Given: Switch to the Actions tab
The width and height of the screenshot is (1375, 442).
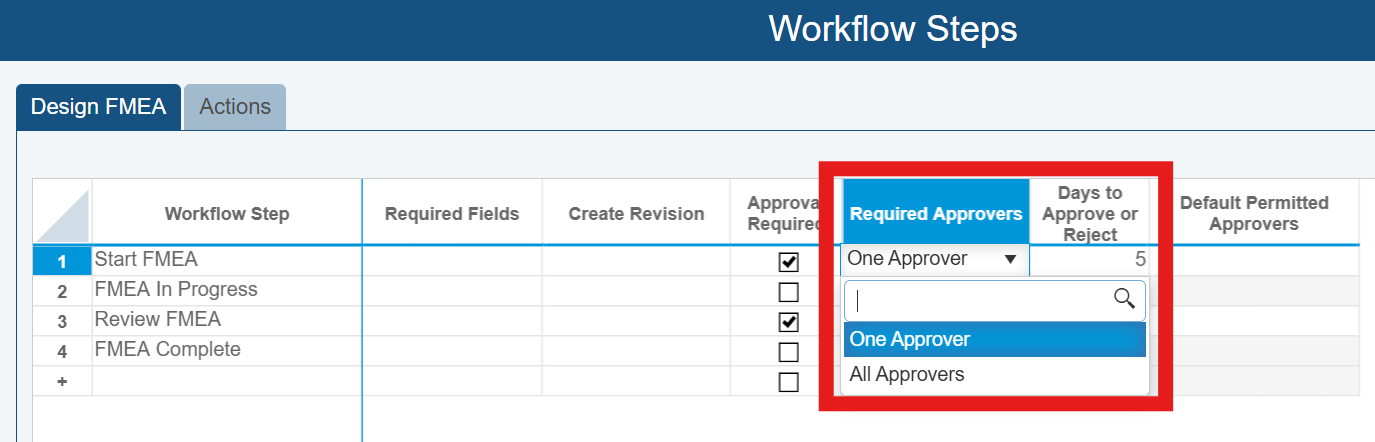Looking at the screenshot, I should coord(235,107).
